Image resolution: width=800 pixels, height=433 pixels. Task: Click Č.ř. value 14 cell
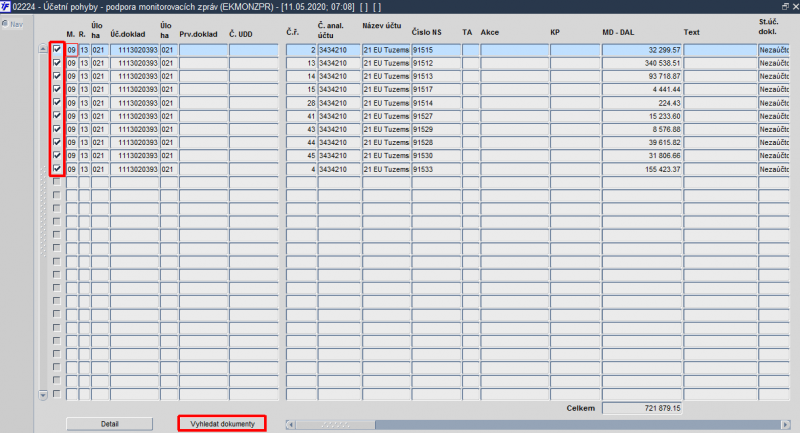click(302, 77)
